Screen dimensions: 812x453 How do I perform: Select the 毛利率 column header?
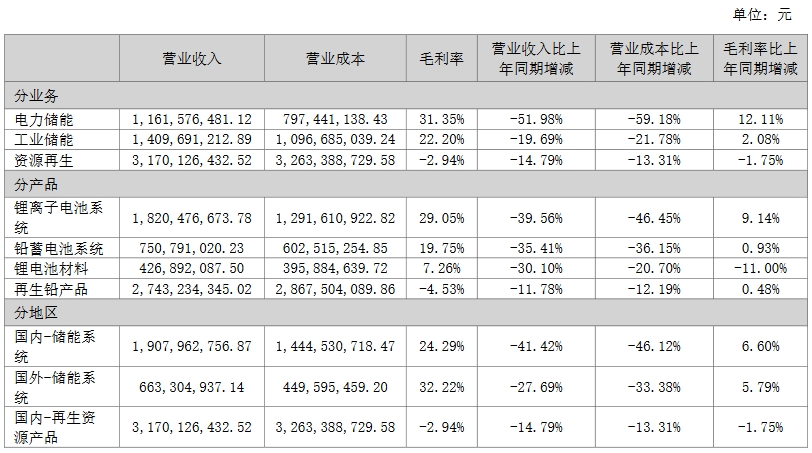(x=441, y=59)
